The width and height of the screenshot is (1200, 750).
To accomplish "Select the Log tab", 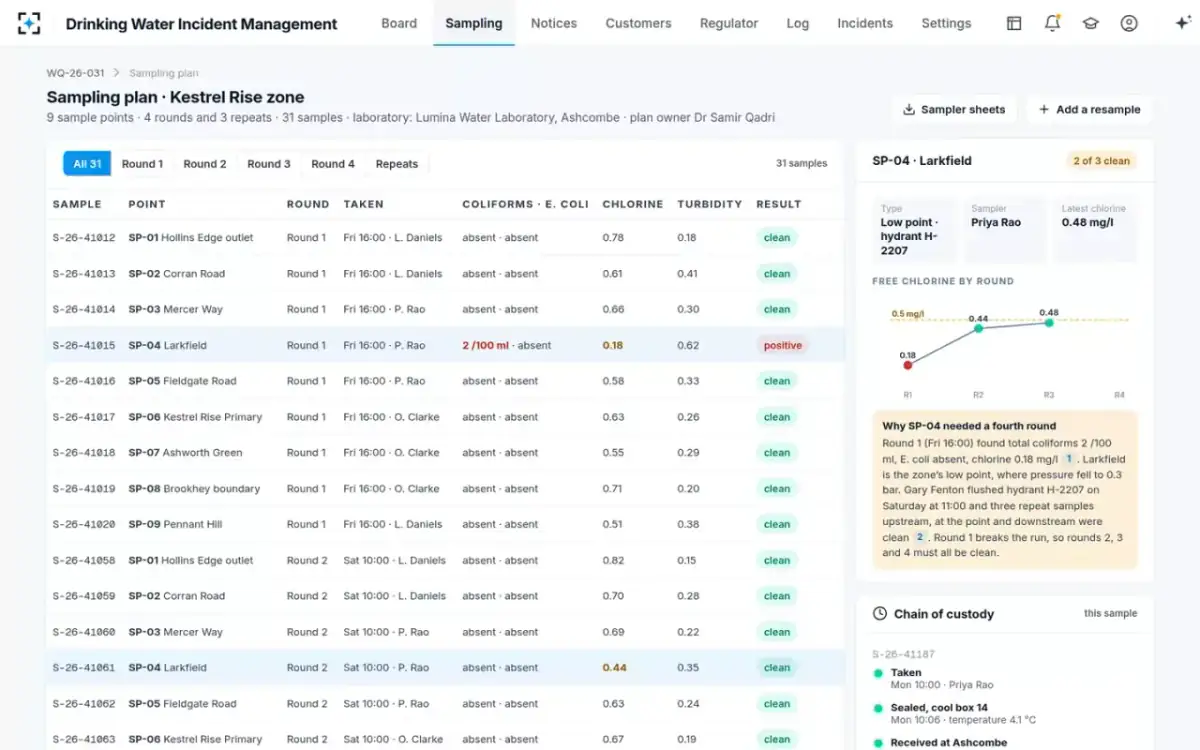I will pyautogui.click(x=798, y=23).
